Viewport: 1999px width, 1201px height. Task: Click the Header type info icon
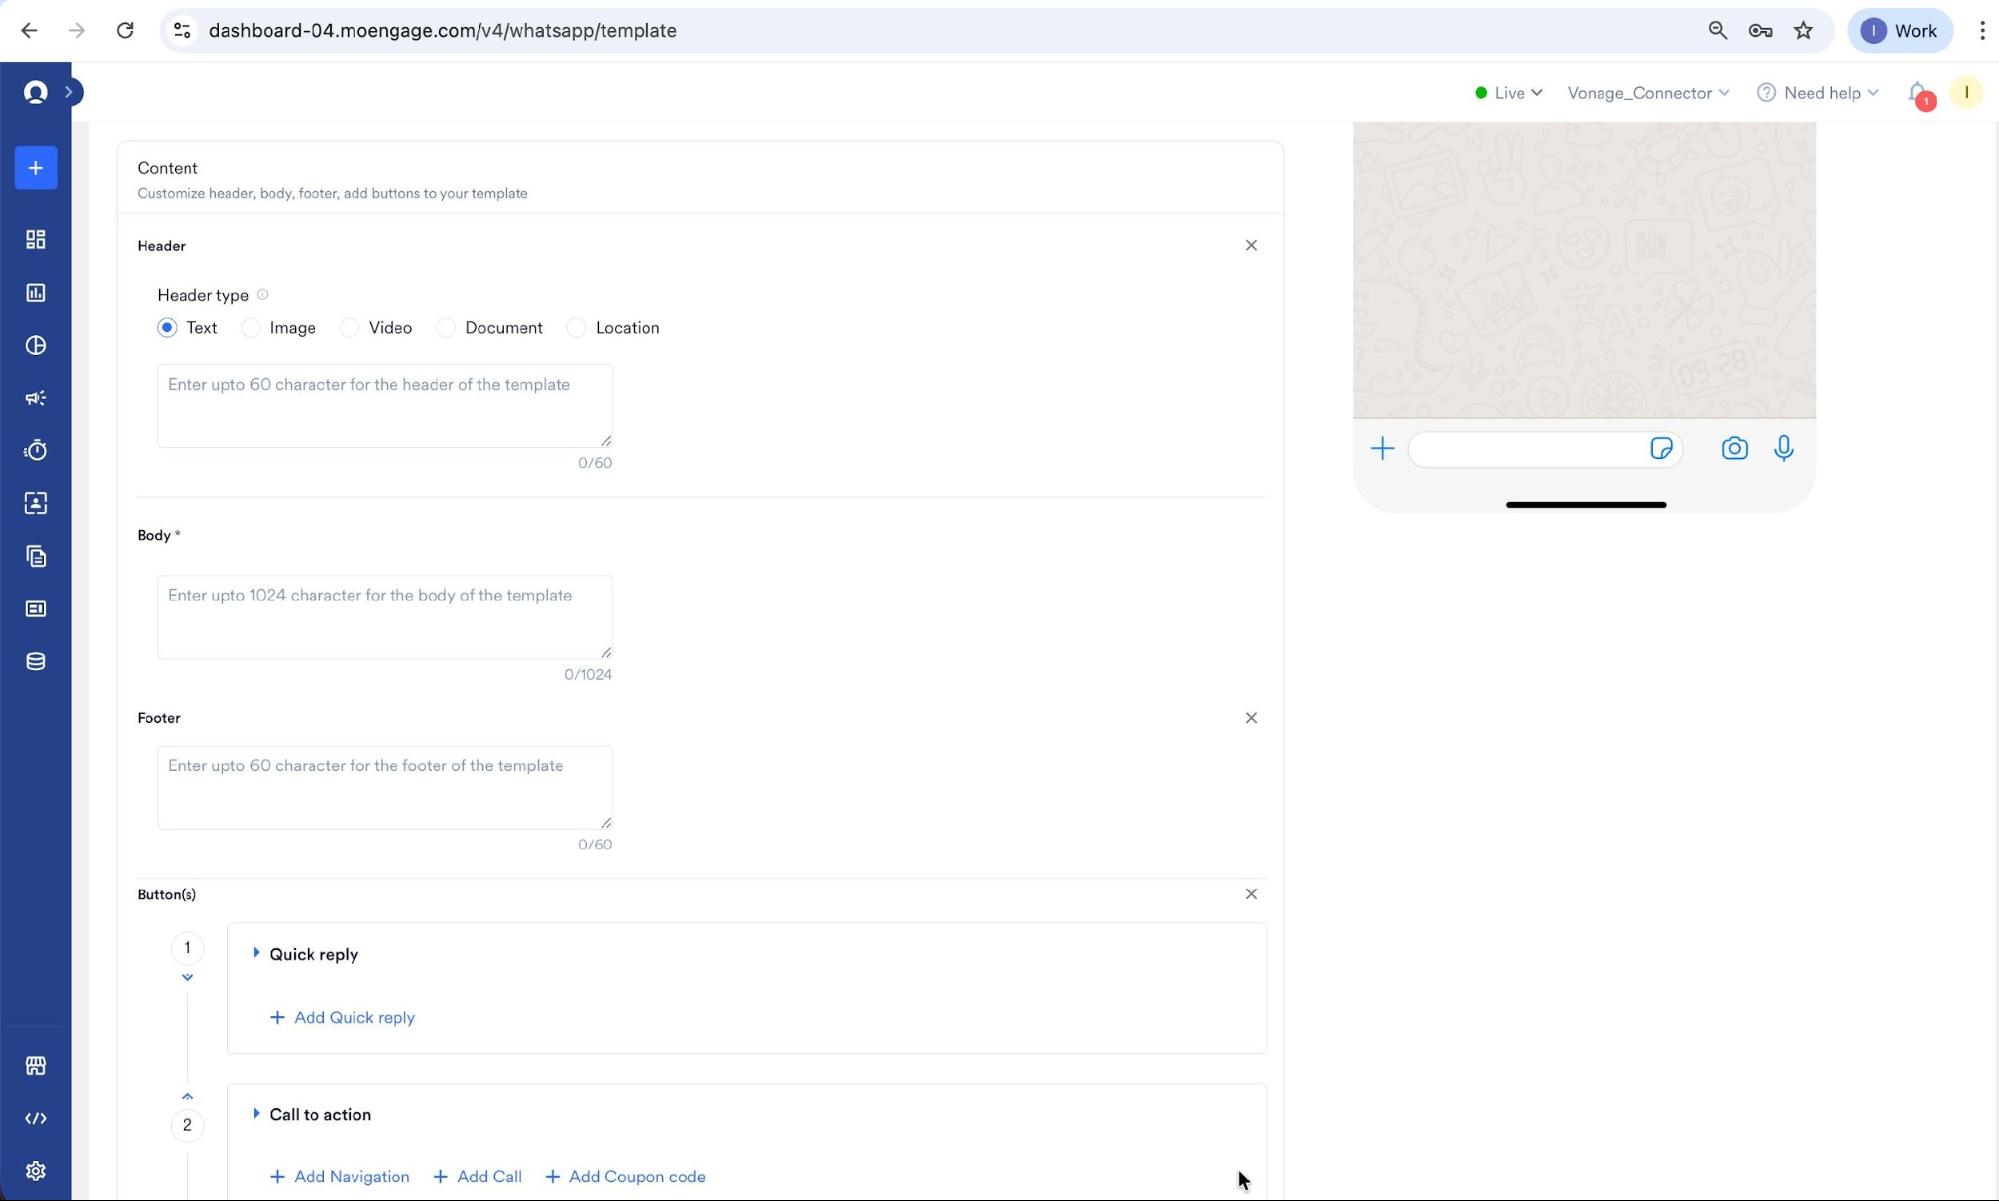263,294
